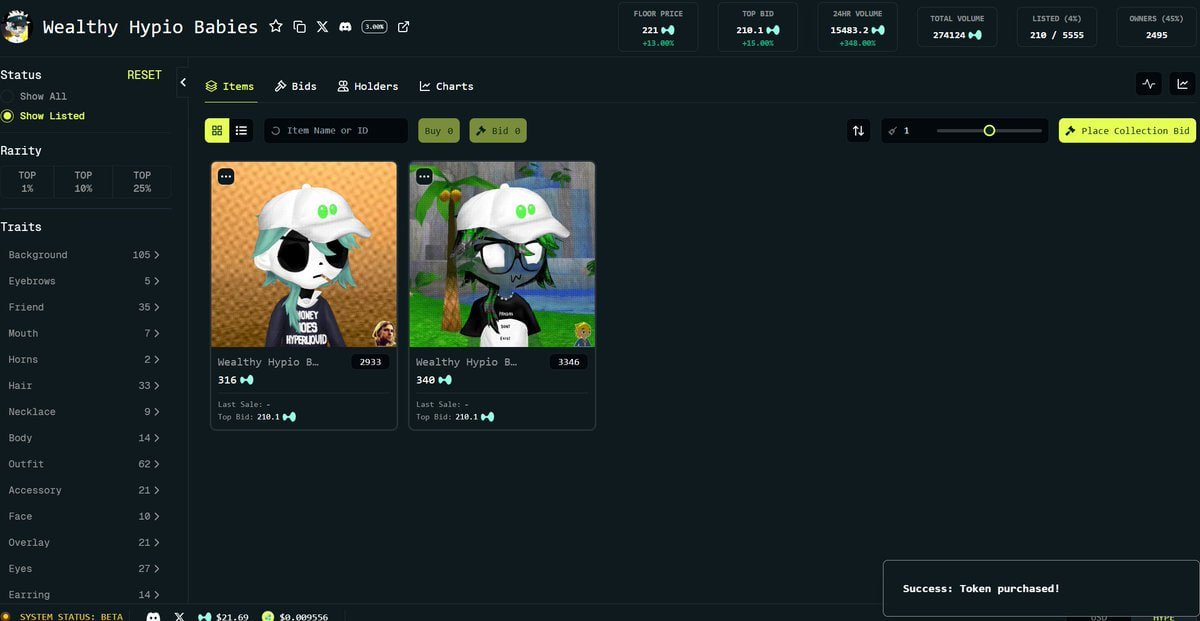
Task: Switch to list view
Action: click(241, 131)
